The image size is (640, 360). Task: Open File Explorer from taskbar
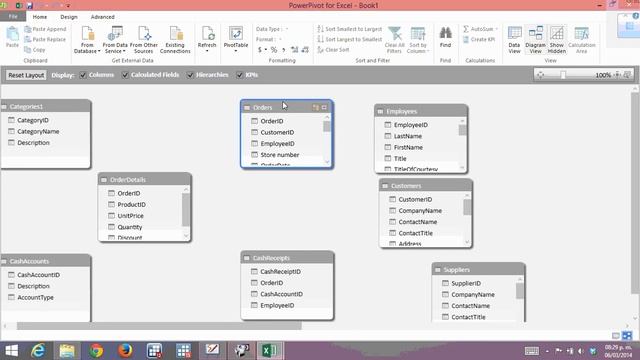(67, 351)
